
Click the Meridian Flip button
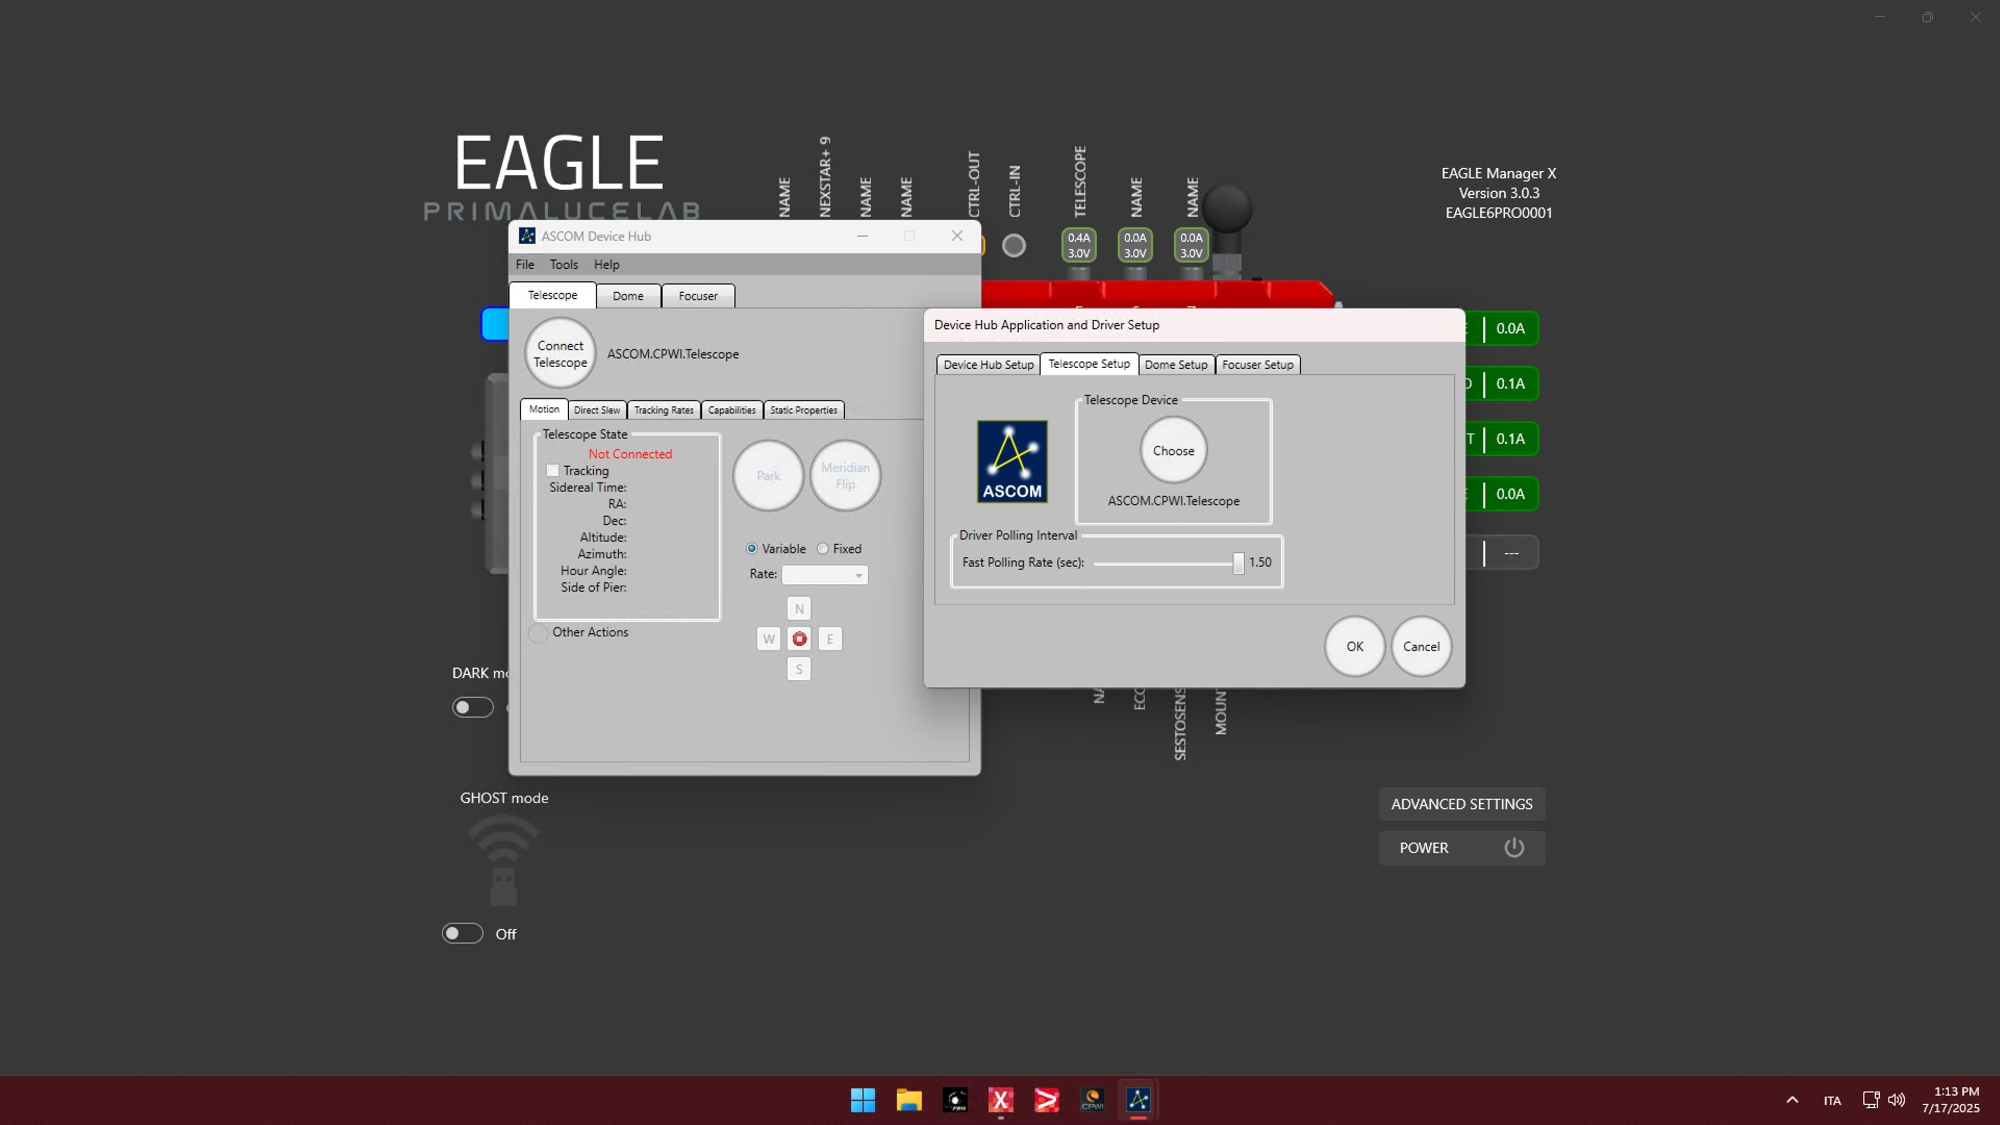pos(845,476)
